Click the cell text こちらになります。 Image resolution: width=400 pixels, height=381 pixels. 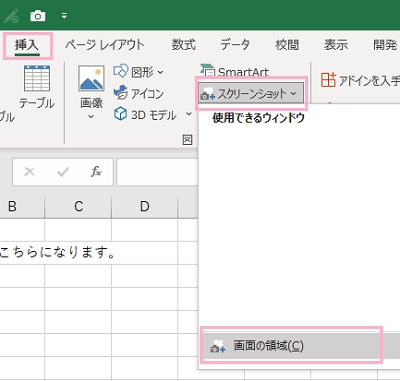pyautogui.click(x=58, y=252)
